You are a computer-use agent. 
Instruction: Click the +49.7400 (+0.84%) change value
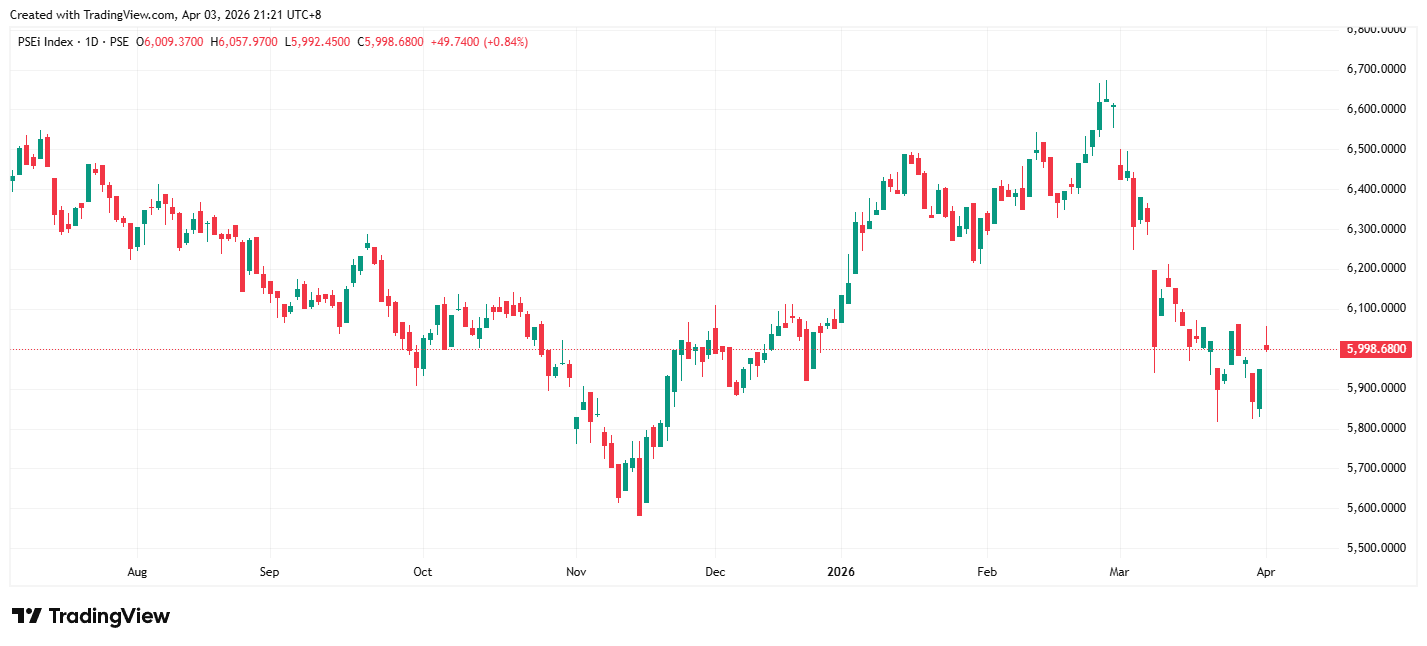(x=479, y=42)
